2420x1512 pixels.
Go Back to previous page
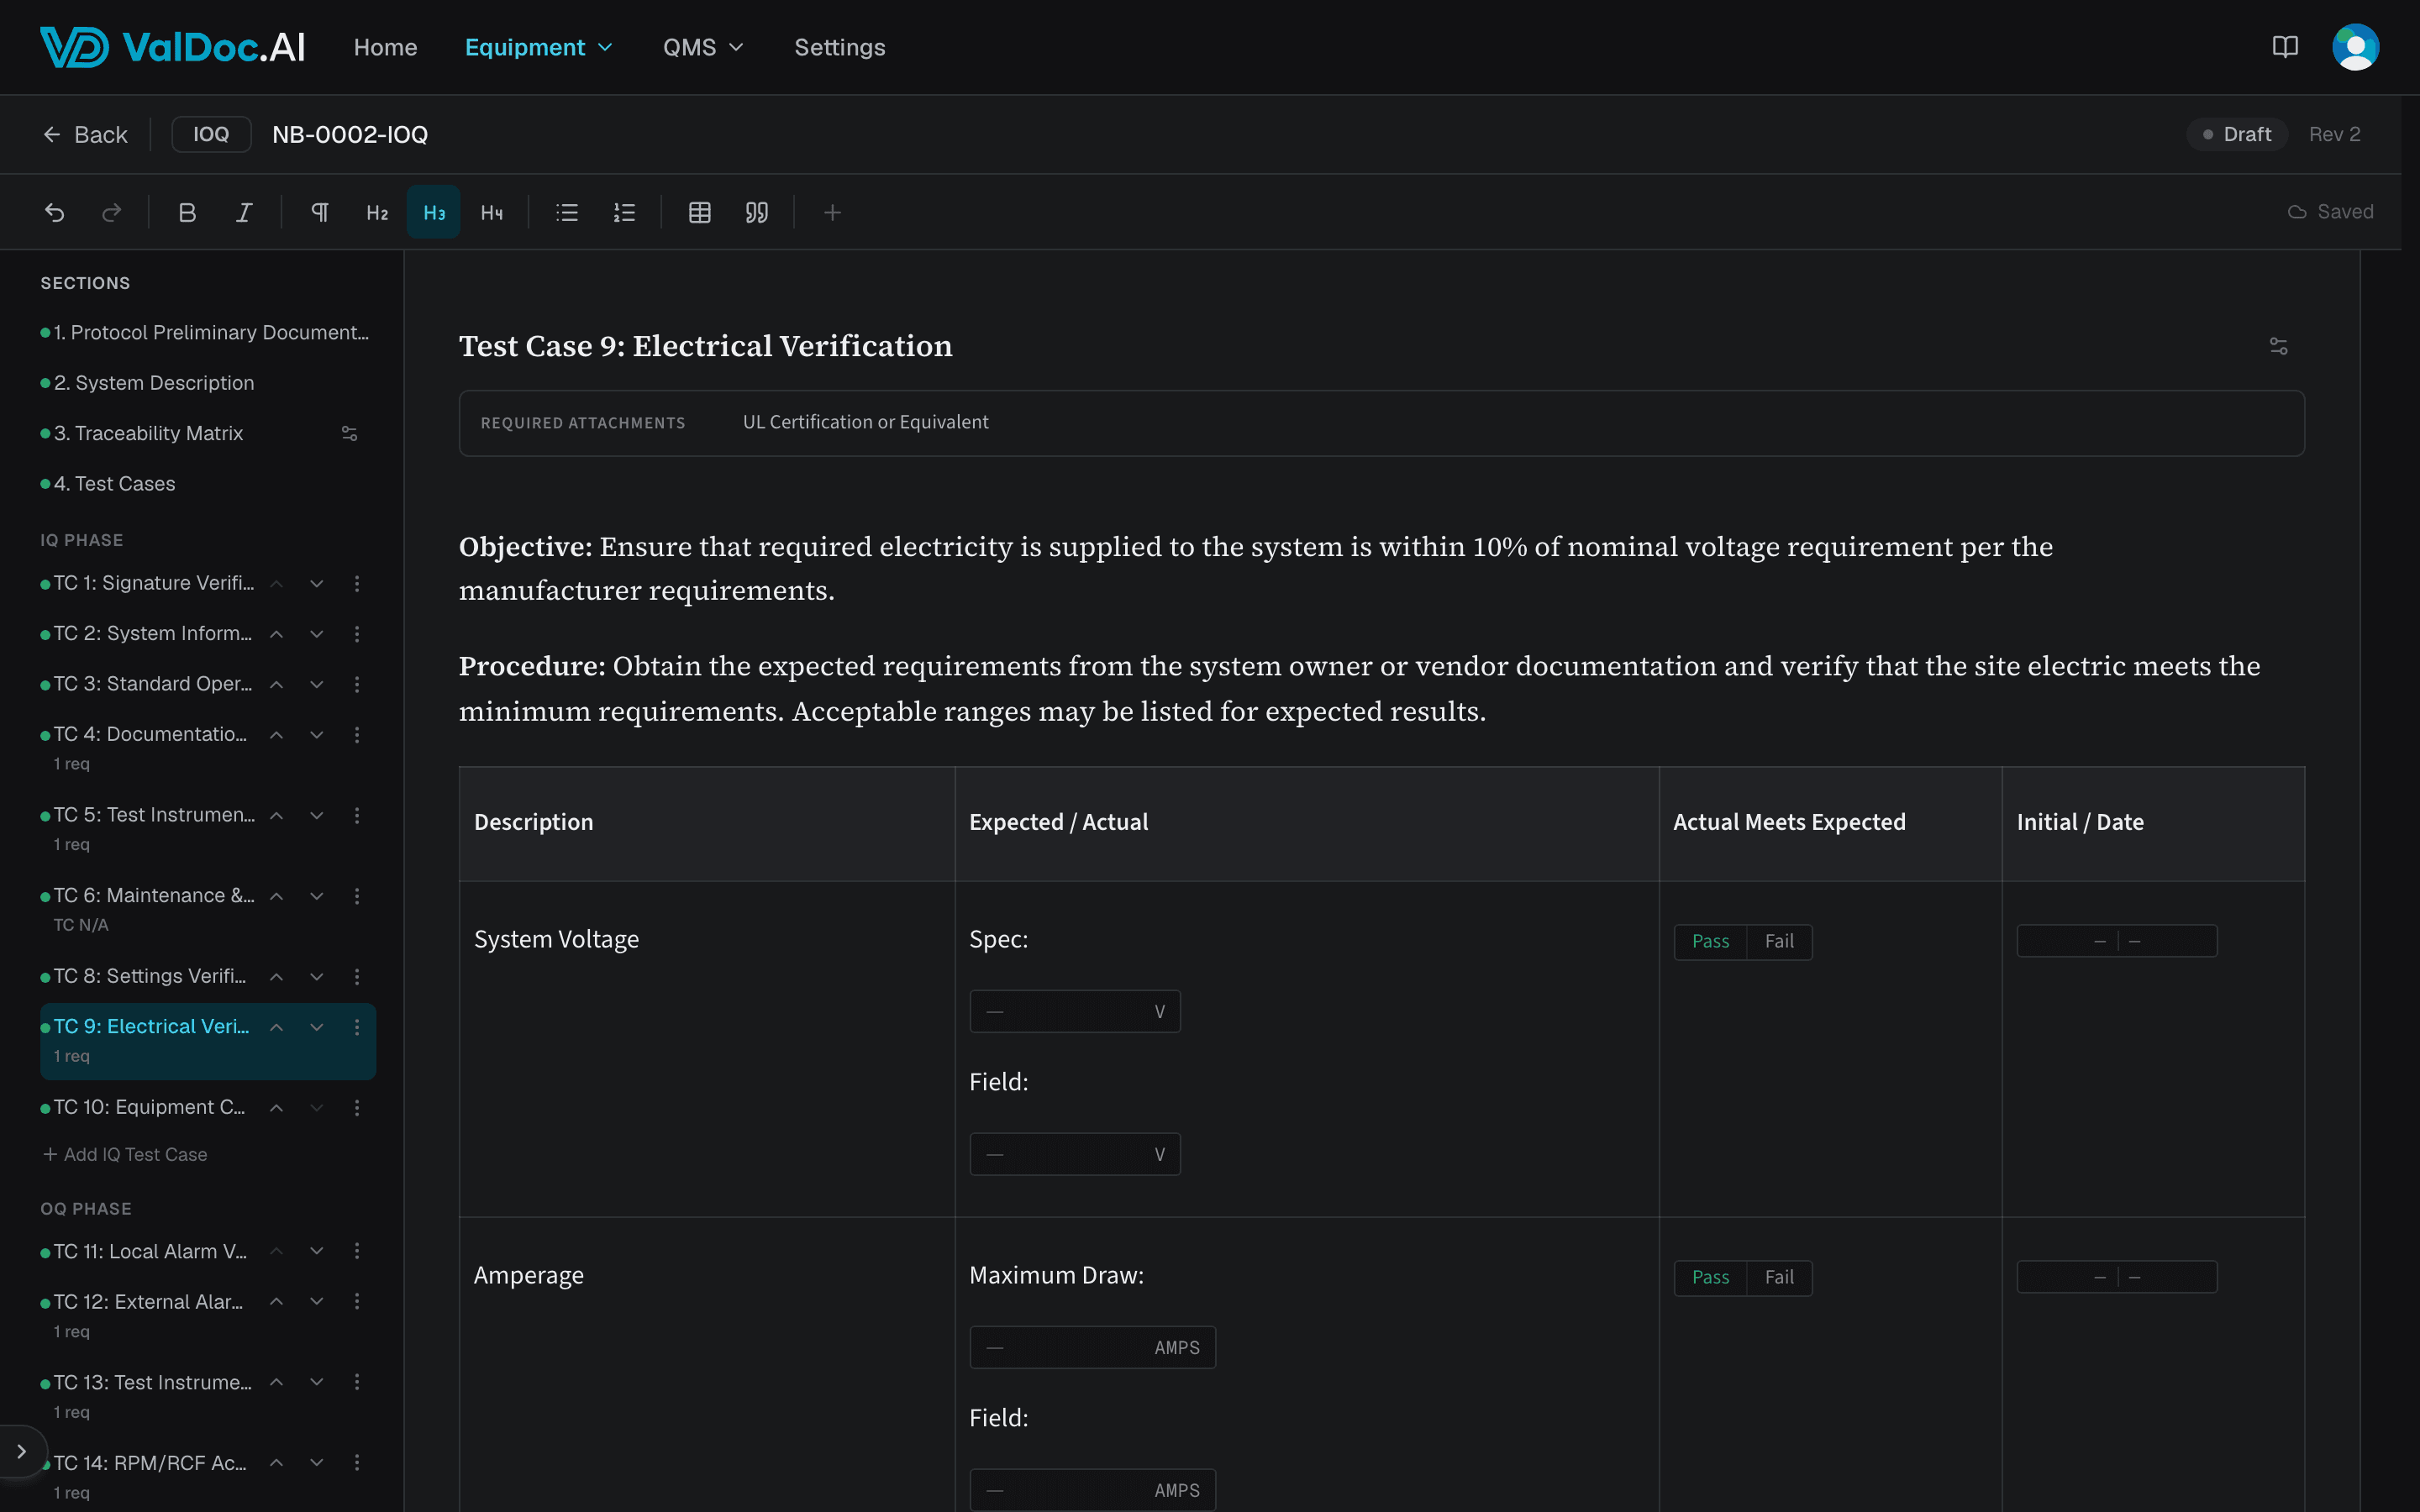pos(85,134)
